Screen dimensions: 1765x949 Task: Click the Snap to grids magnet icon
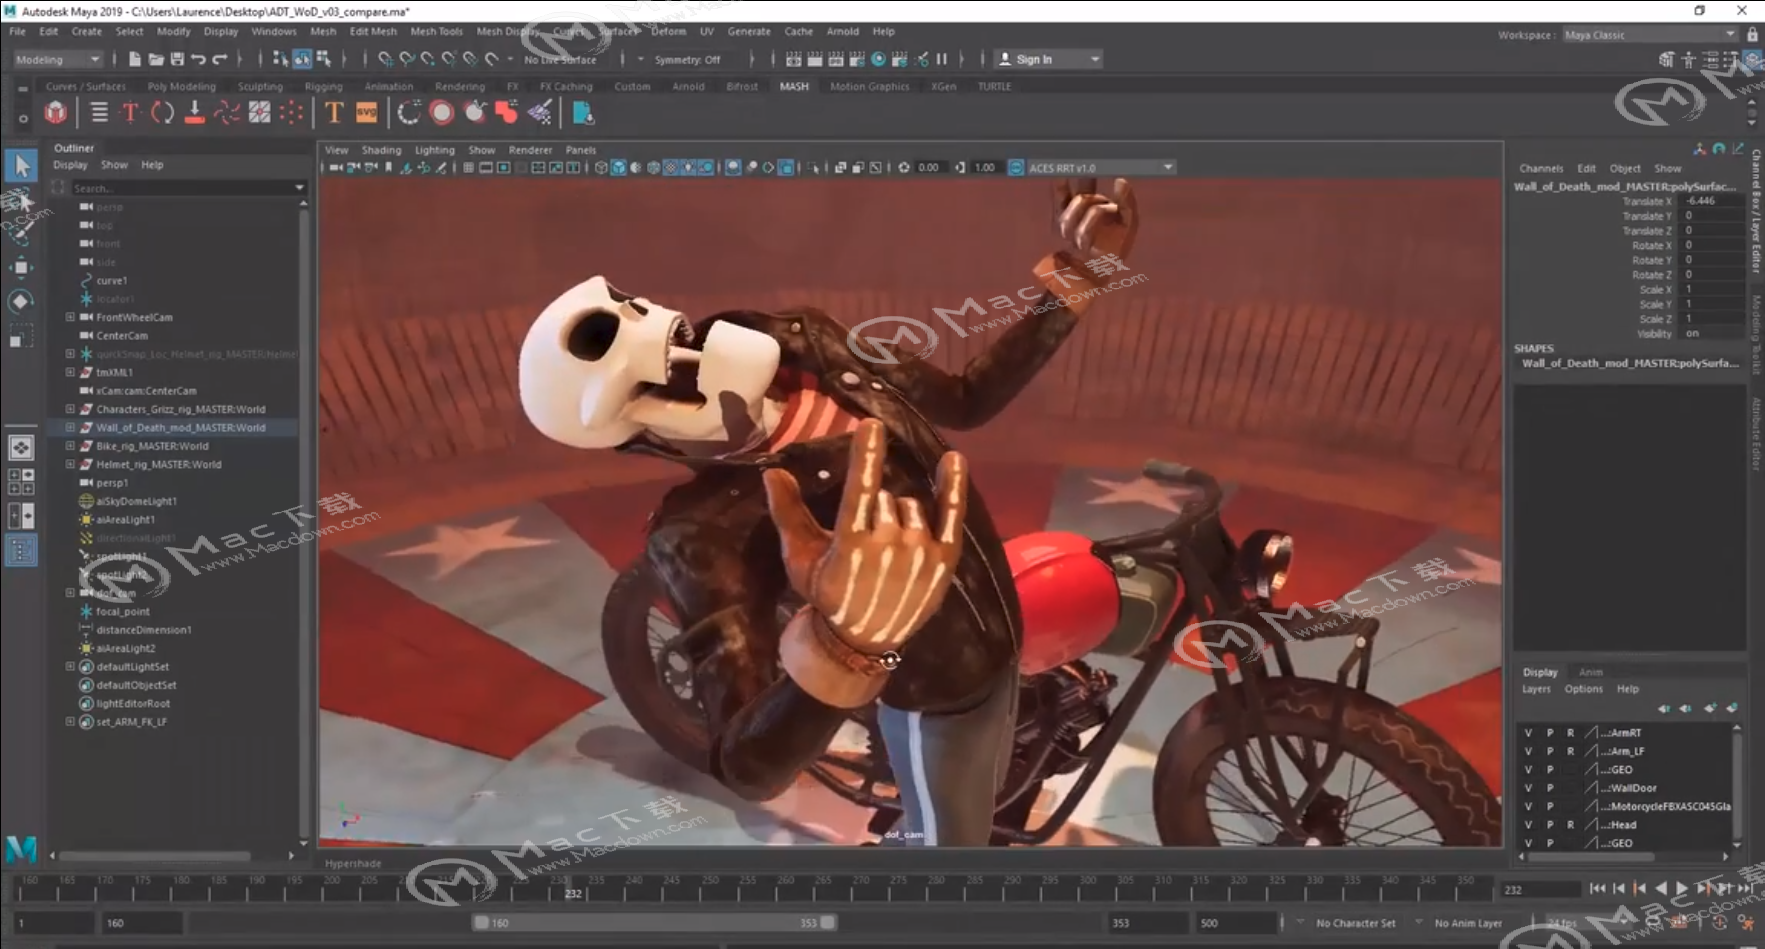coord(386,59)
